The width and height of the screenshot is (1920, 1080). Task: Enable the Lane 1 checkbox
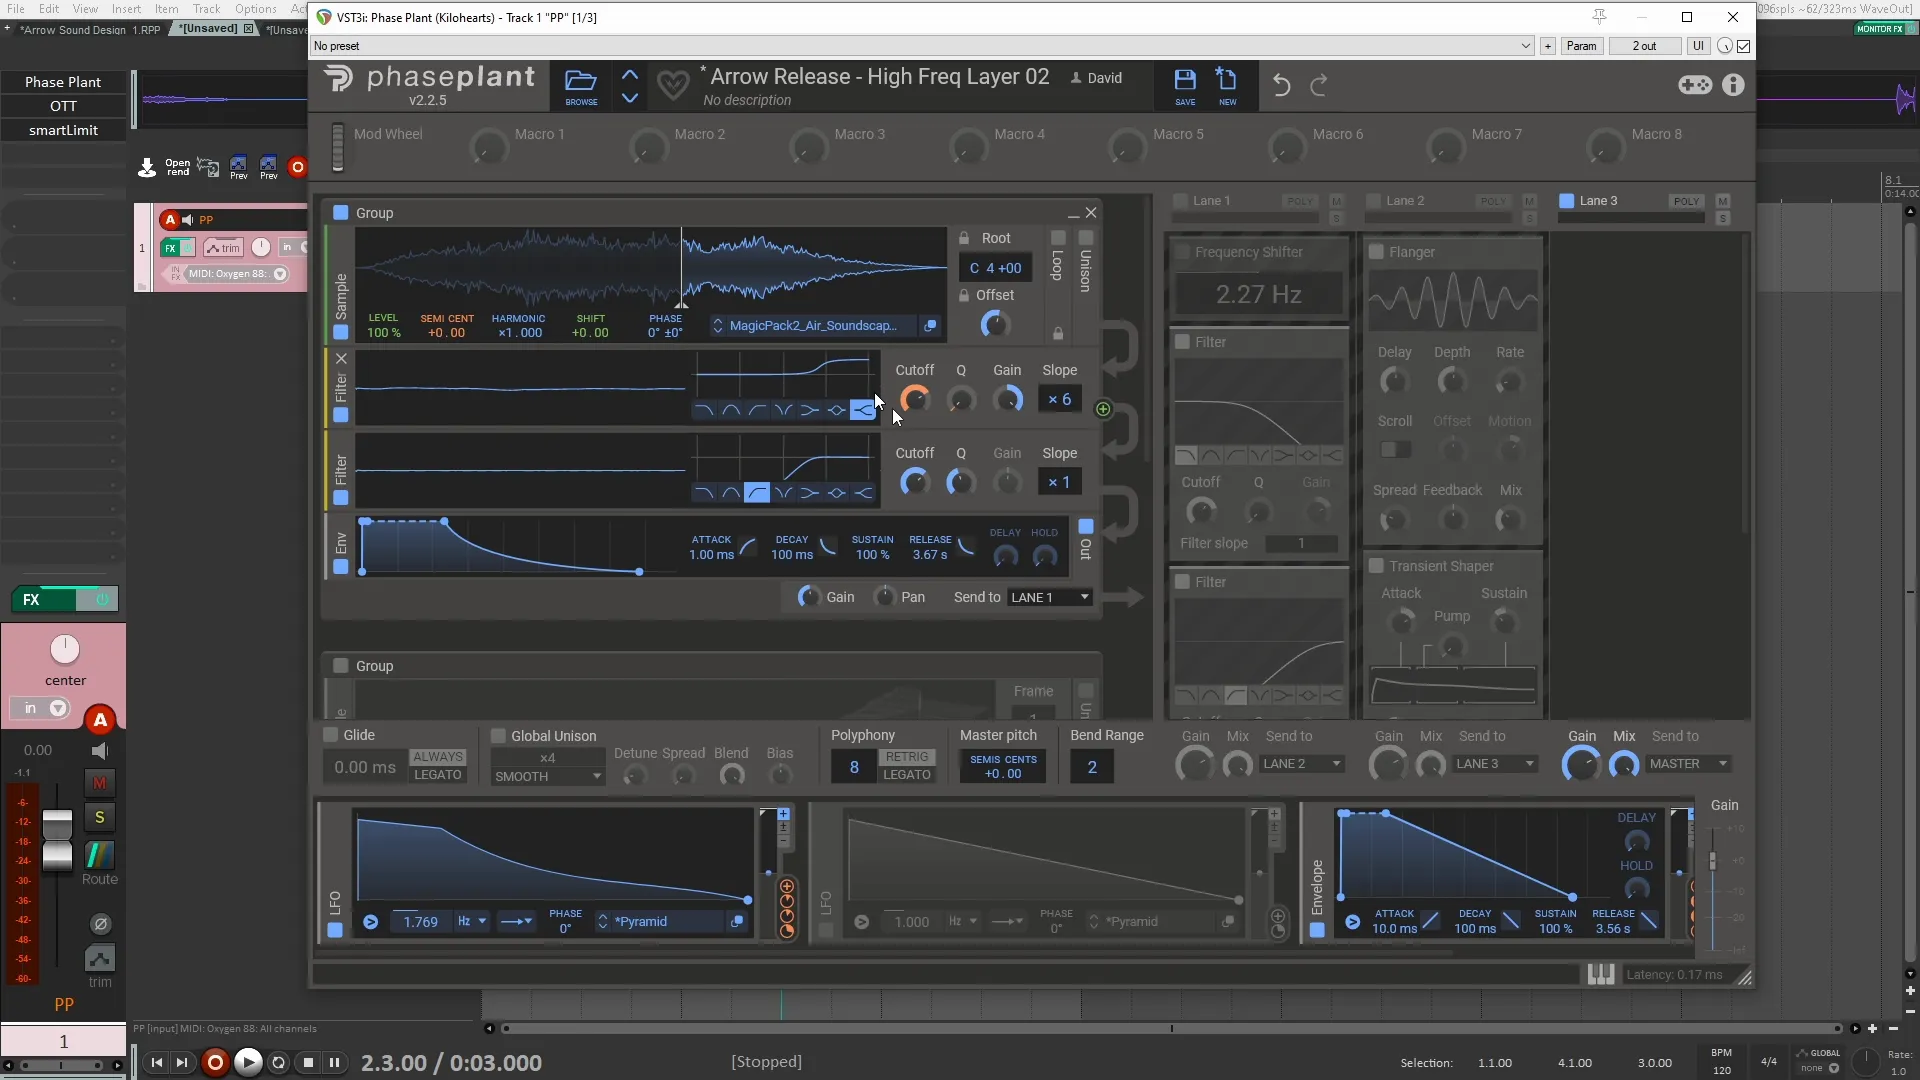[x=1180, y=200]
